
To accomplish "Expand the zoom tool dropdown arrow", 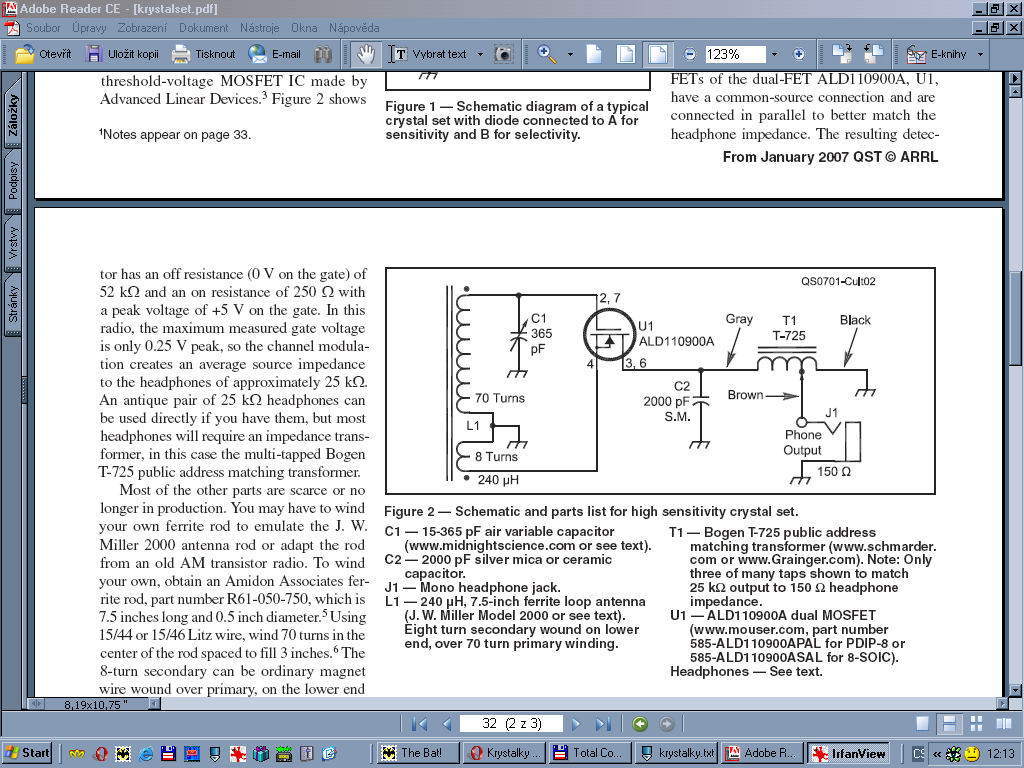I will click(570, 54).
